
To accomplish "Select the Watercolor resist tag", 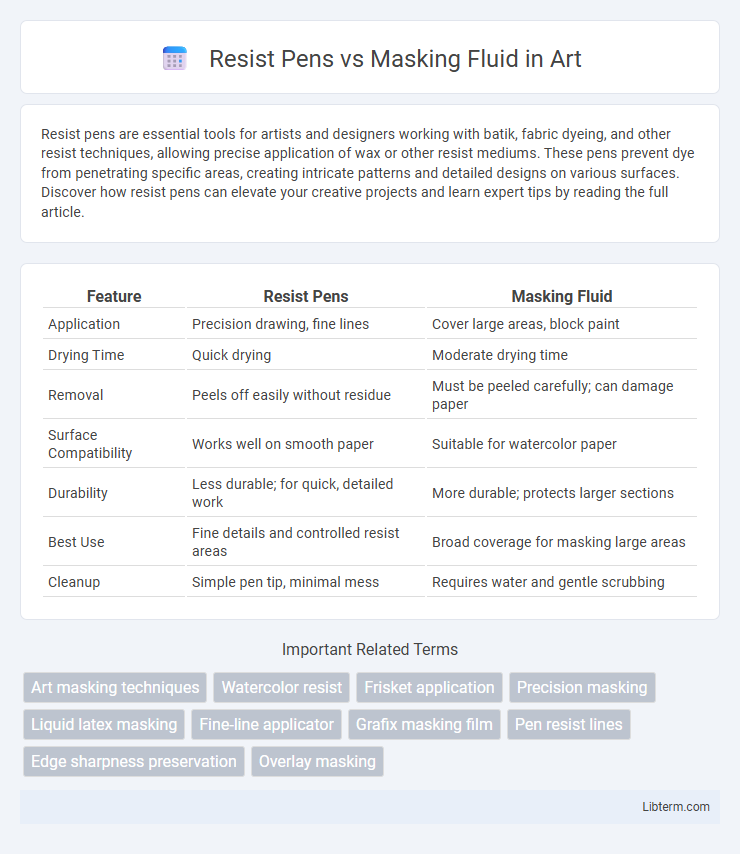I will [282, 687].
